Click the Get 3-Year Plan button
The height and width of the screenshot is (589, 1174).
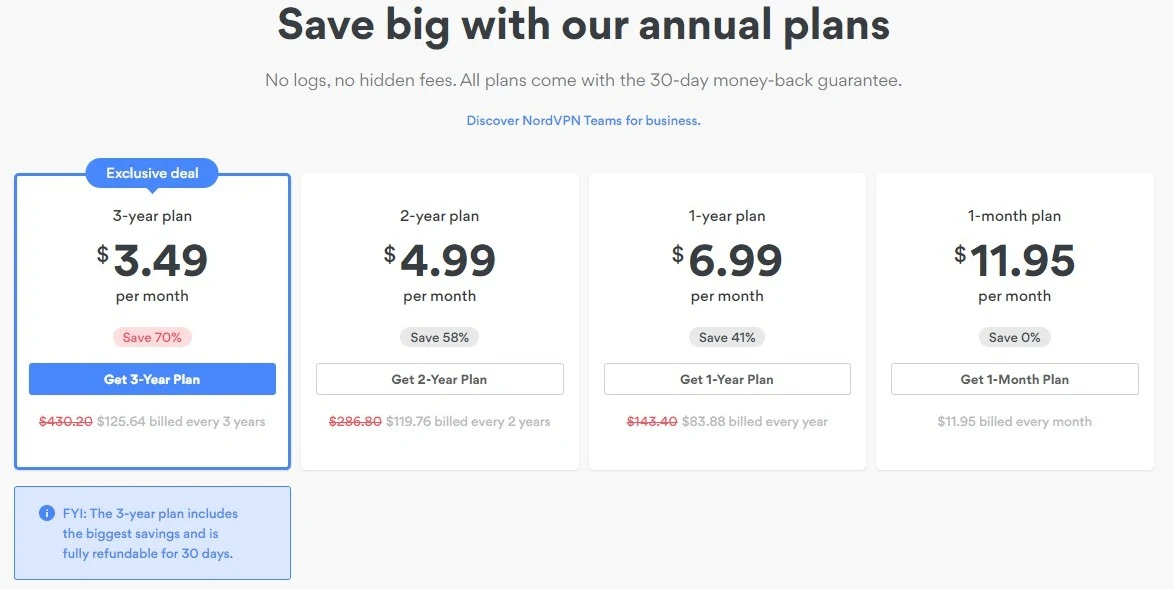[x=152, y=379]
